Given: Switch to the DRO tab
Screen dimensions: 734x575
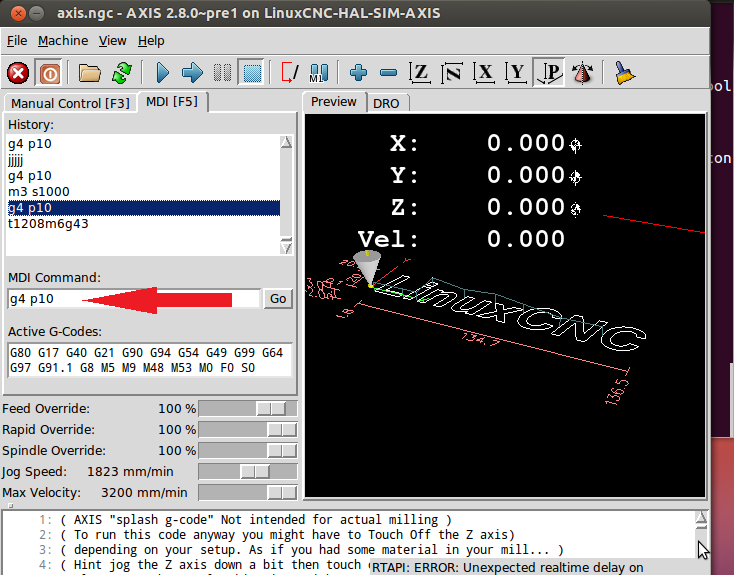Looking at the screenshot, I should click(386, 103).
